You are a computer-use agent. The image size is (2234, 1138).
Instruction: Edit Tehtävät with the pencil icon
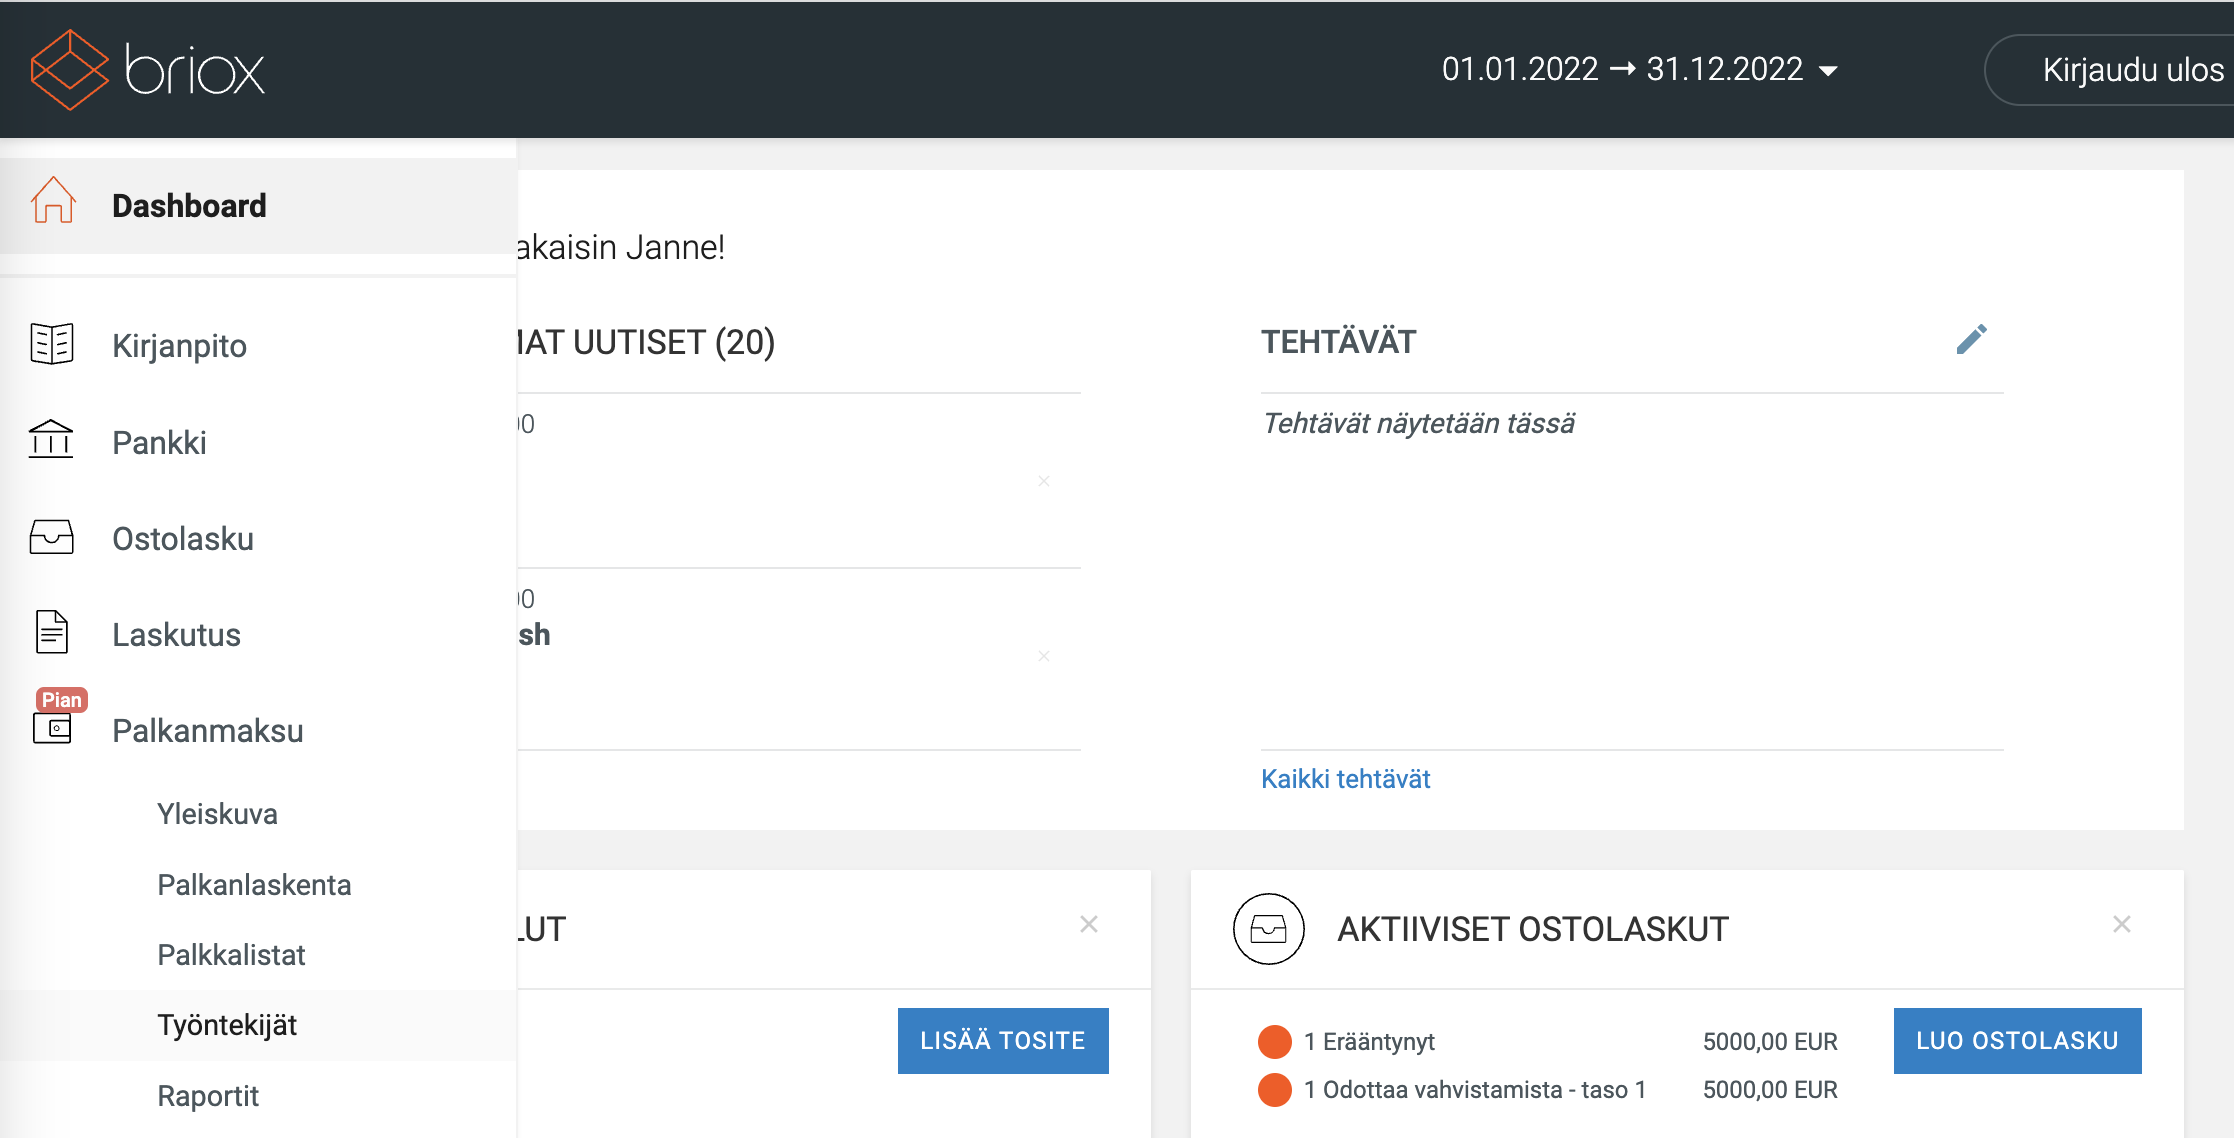click(1971, 340)
